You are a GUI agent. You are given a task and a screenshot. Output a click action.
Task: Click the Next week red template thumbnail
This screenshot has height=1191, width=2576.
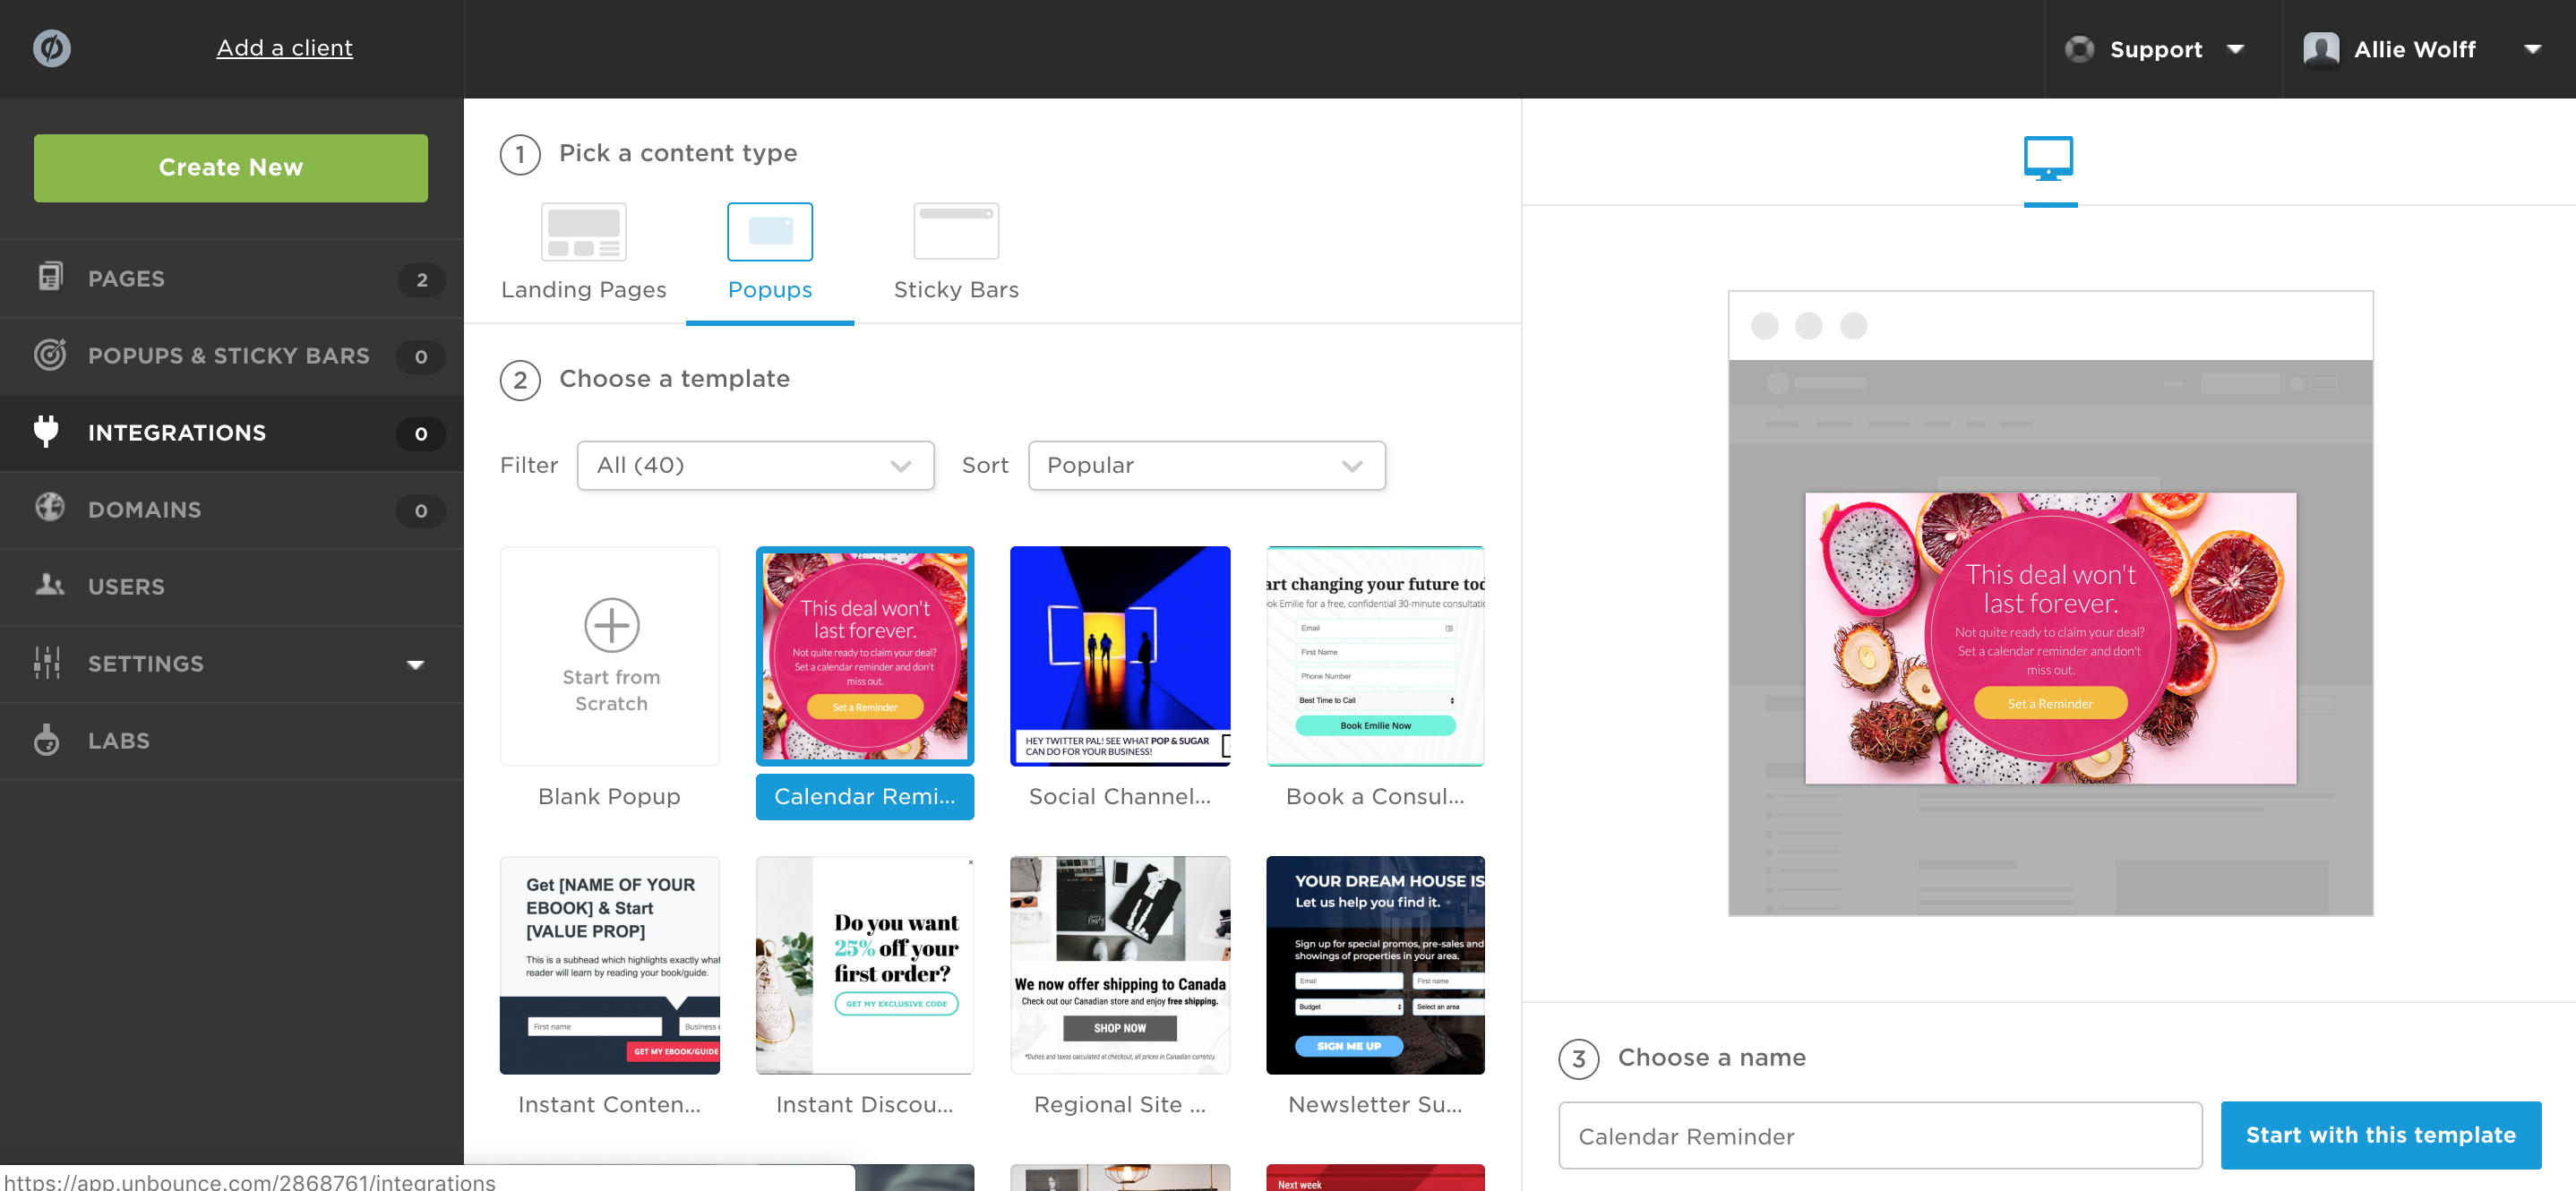coord(1375,1178)
